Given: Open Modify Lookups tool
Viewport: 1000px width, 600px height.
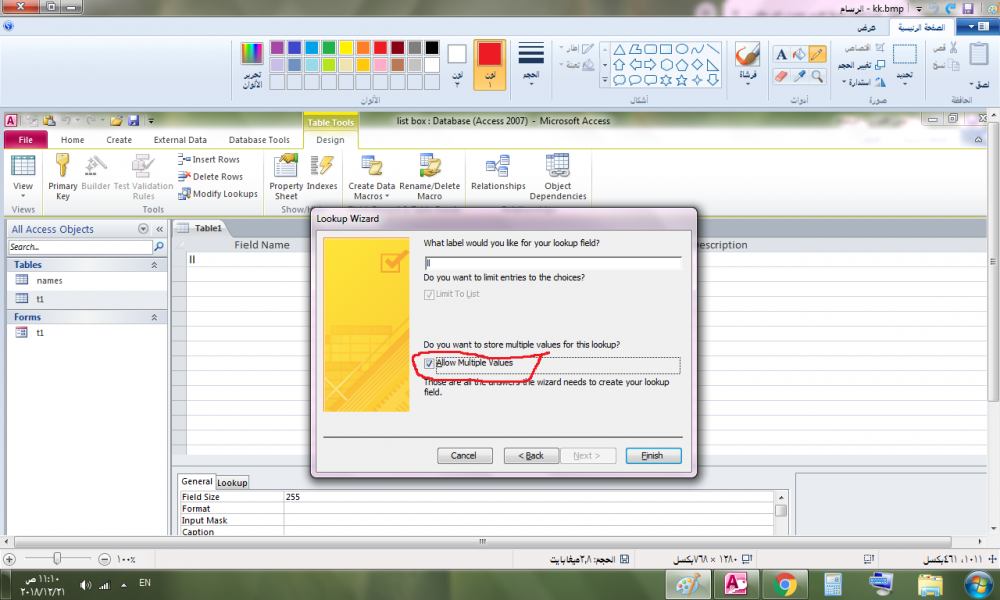Looking at the screenshot, I should [x=218, y=194].
